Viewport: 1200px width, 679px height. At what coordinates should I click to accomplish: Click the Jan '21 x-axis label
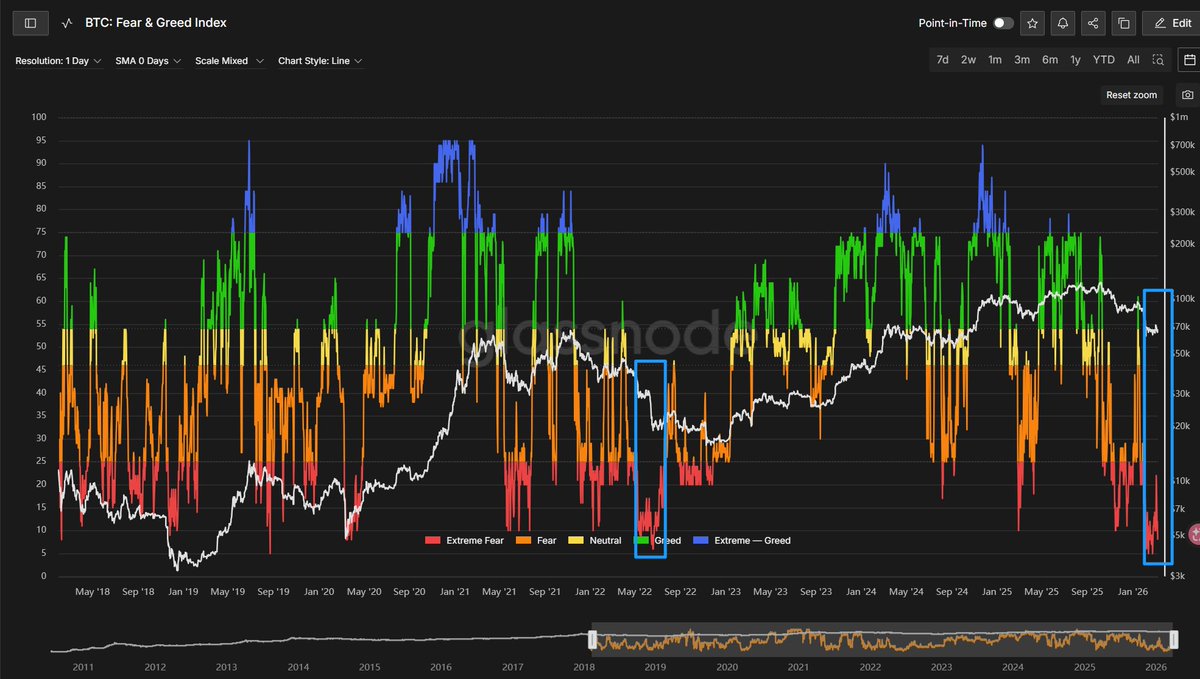(456, 592)
